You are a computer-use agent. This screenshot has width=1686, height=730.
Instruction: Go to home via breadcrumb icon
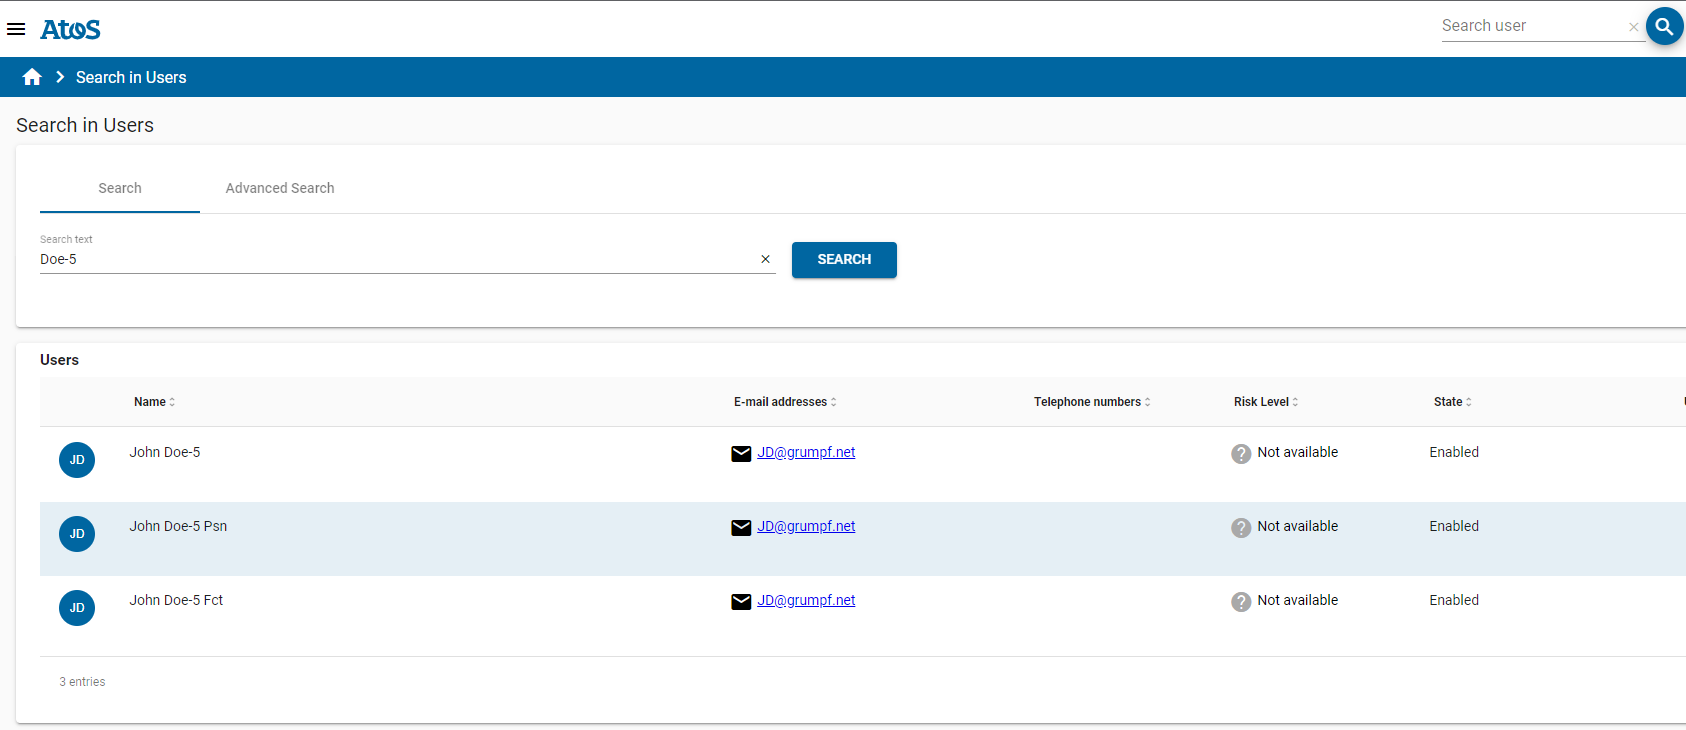click(32, 77)
